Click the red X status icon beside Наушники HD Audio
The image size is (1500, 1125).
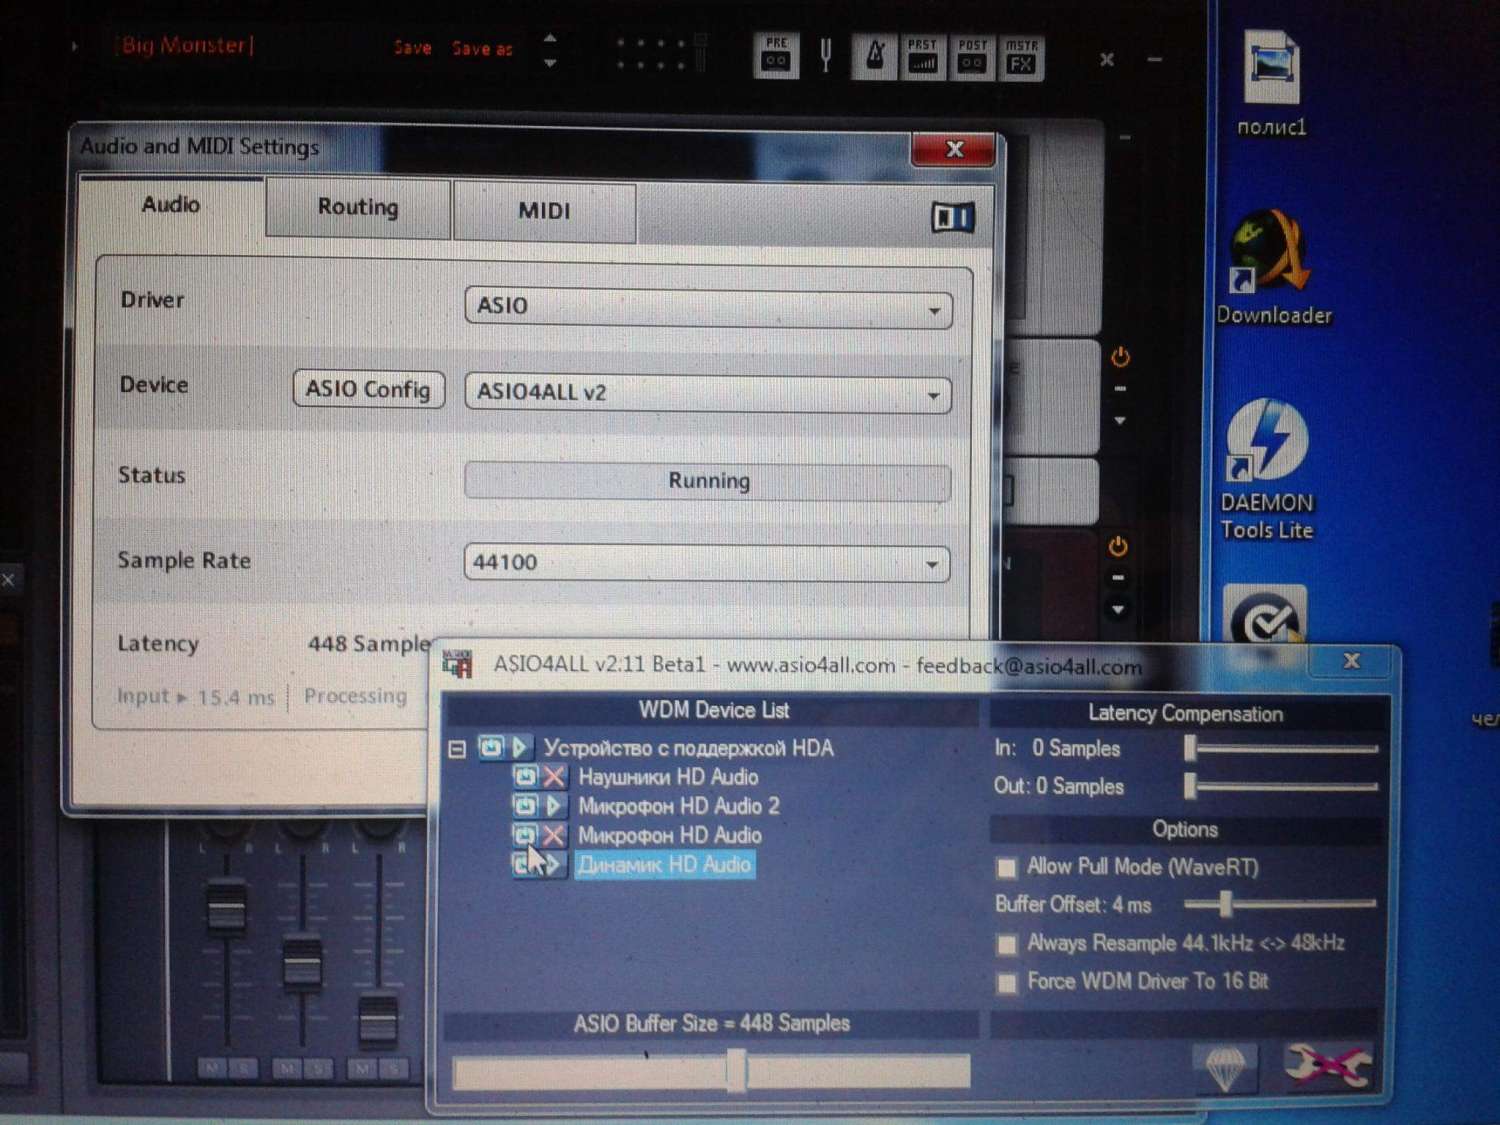(554, 776)
